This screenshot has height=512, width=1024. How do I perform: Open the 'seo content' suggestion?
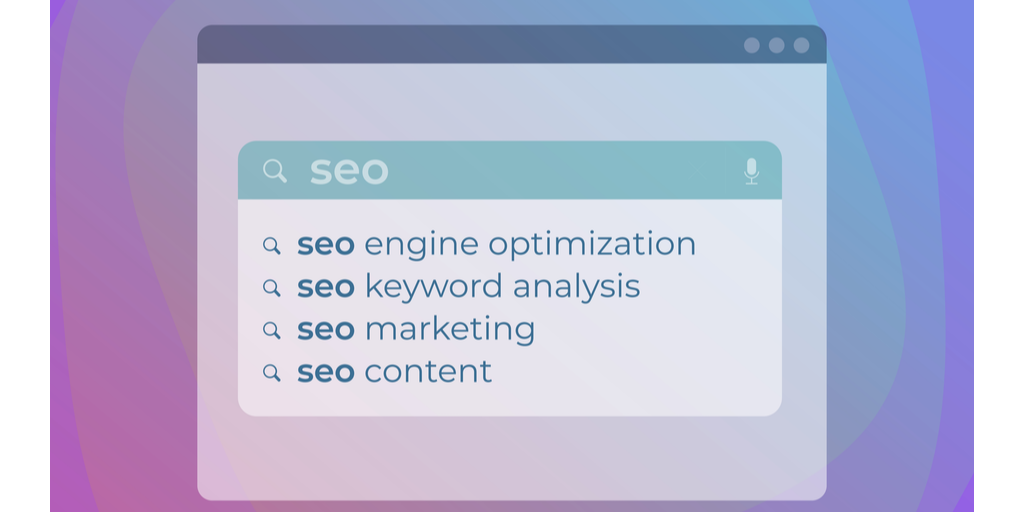pyautogui.click(x=394, y=372)
